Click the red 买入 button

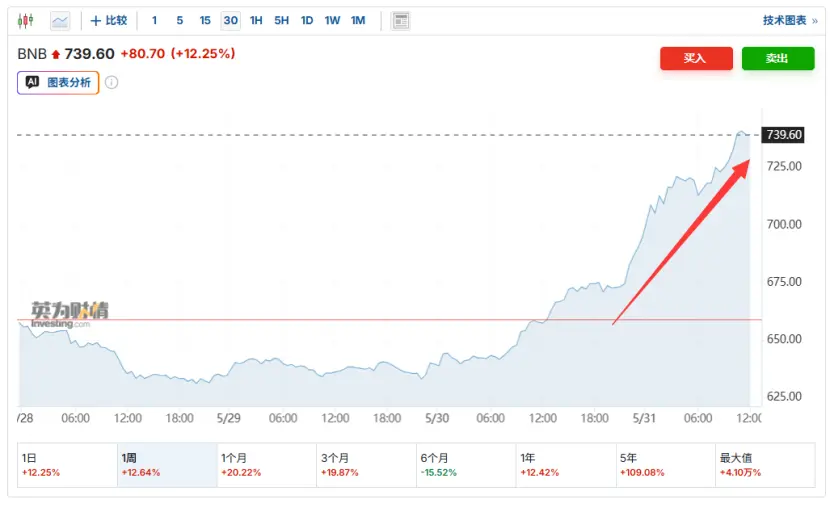point(696,58)
